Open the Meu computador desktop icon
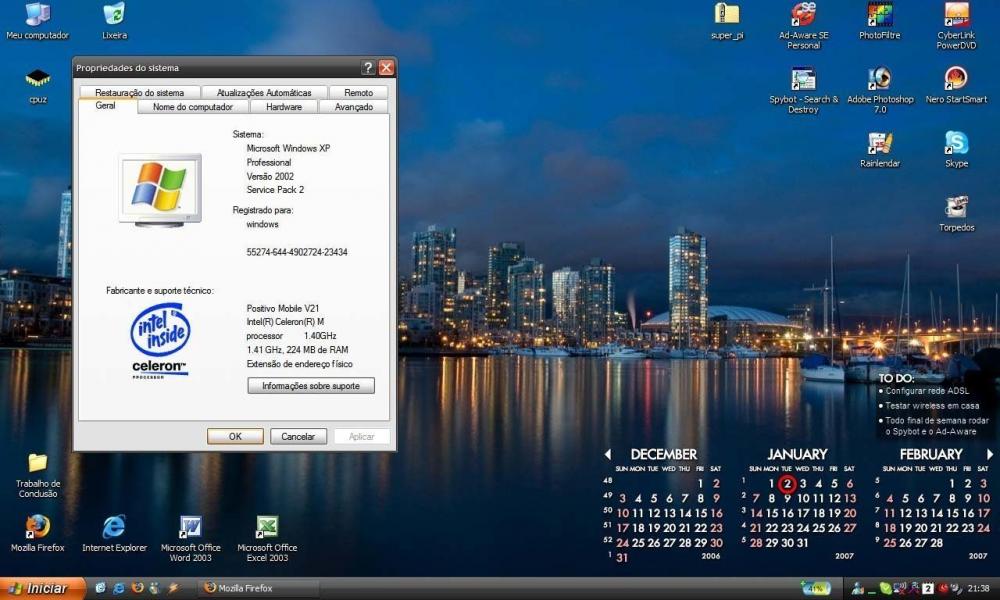The width and height of the screenshot is (1000, 600). [x=37, y=15]
